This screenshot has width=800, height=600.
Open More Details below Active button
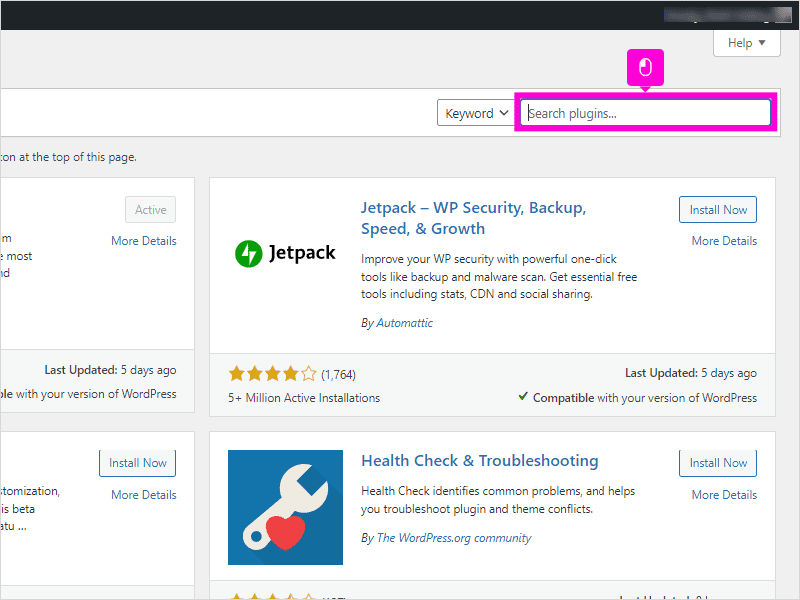coord(144,241)
